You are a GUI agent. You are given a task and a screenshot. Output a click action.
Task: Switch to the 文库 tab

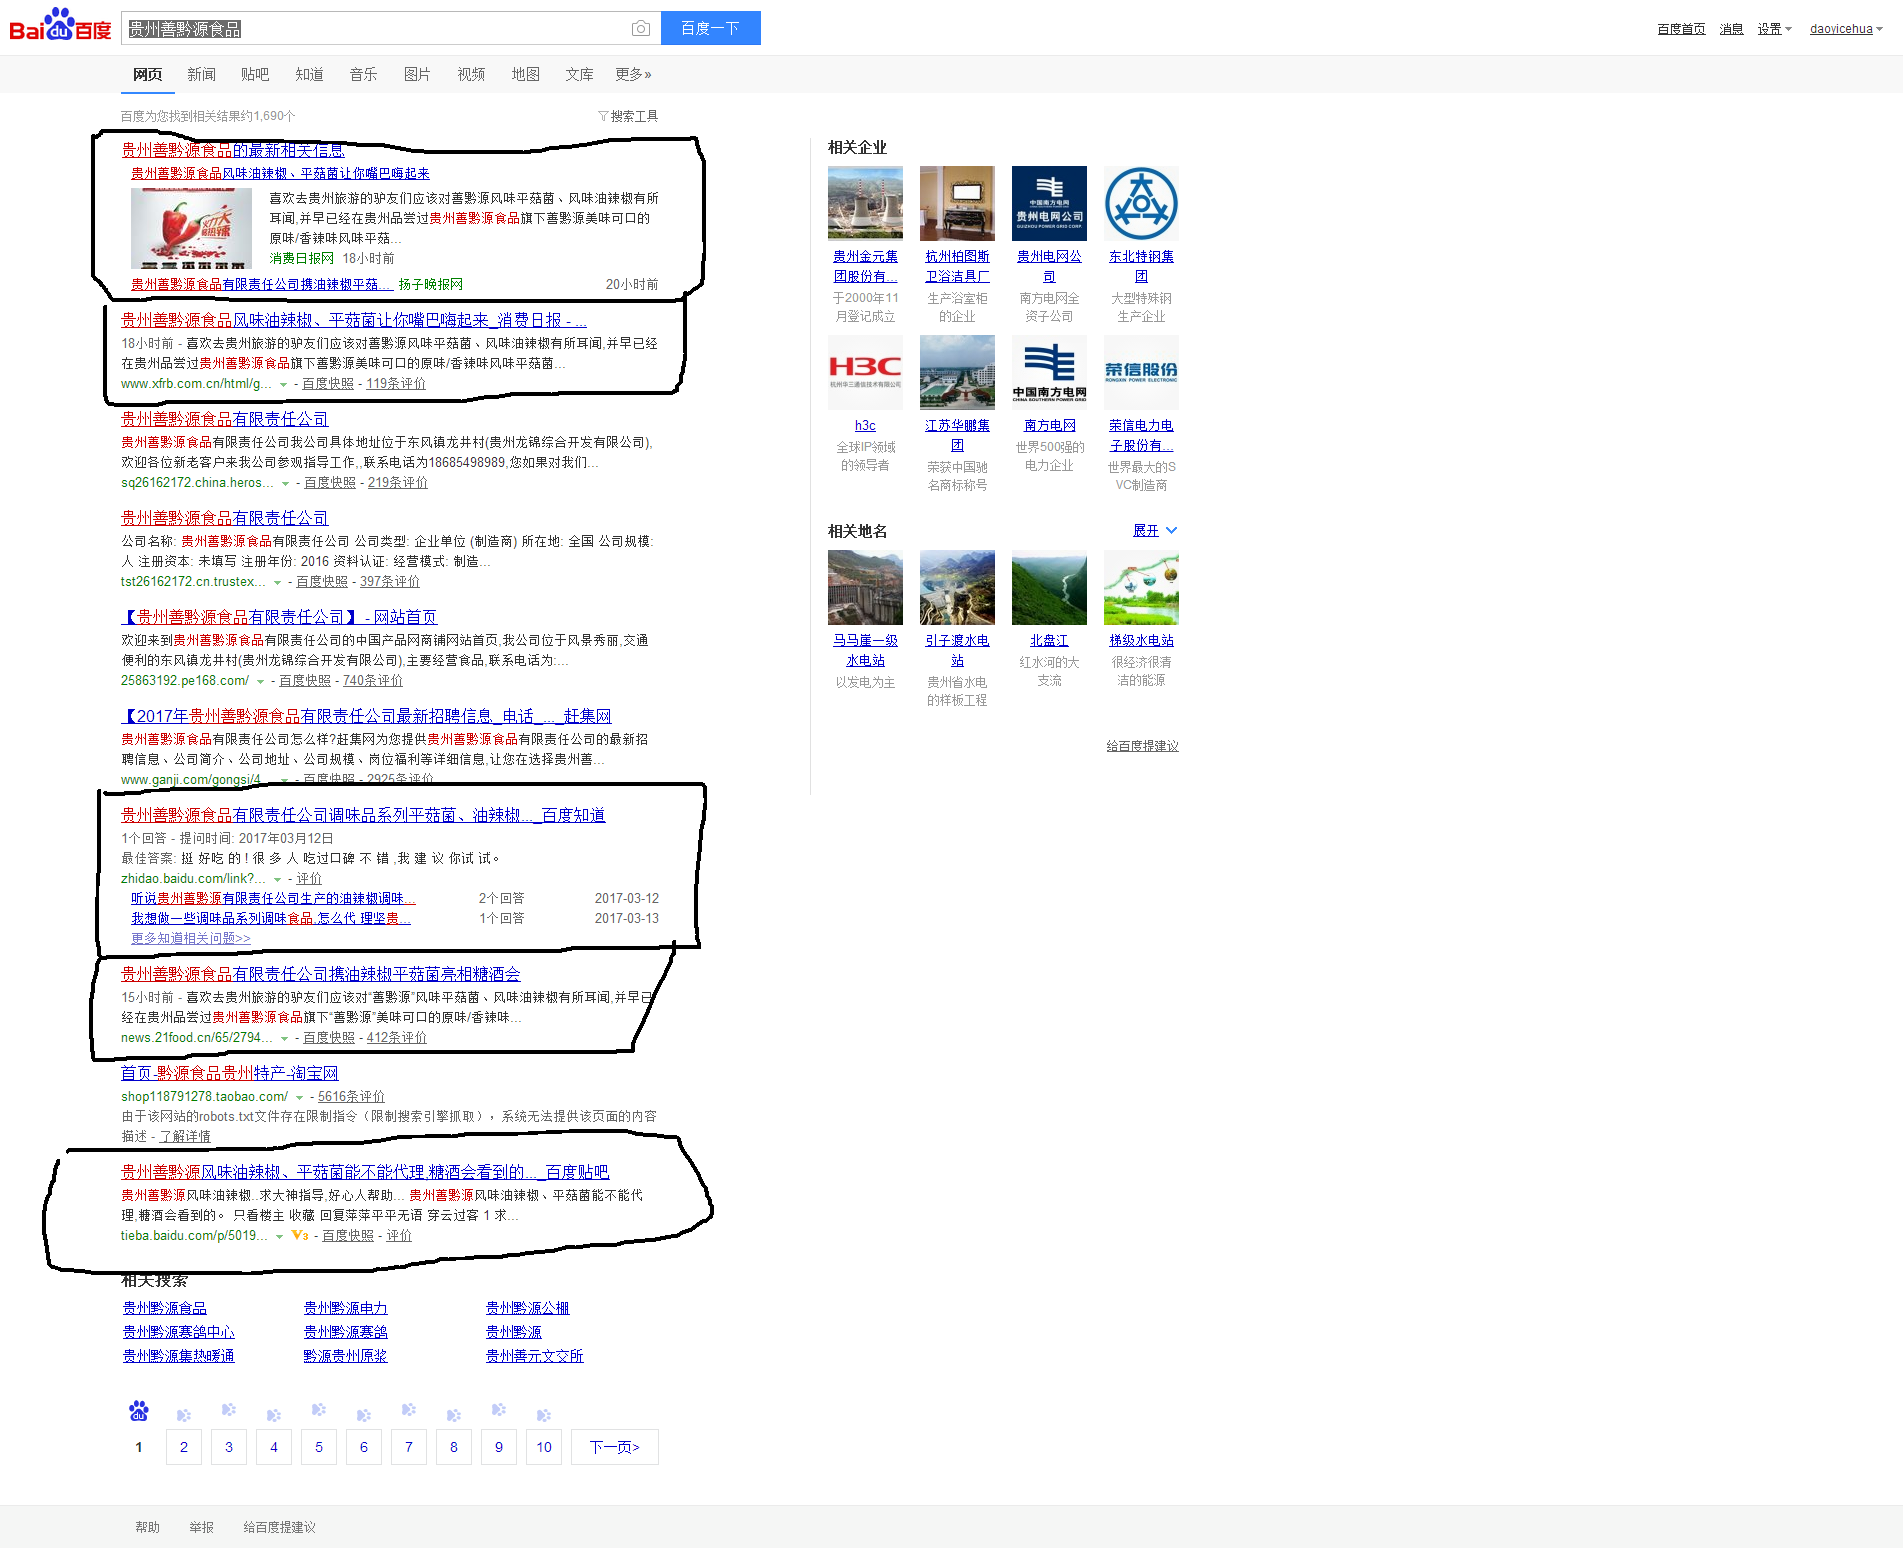[579, 74]
